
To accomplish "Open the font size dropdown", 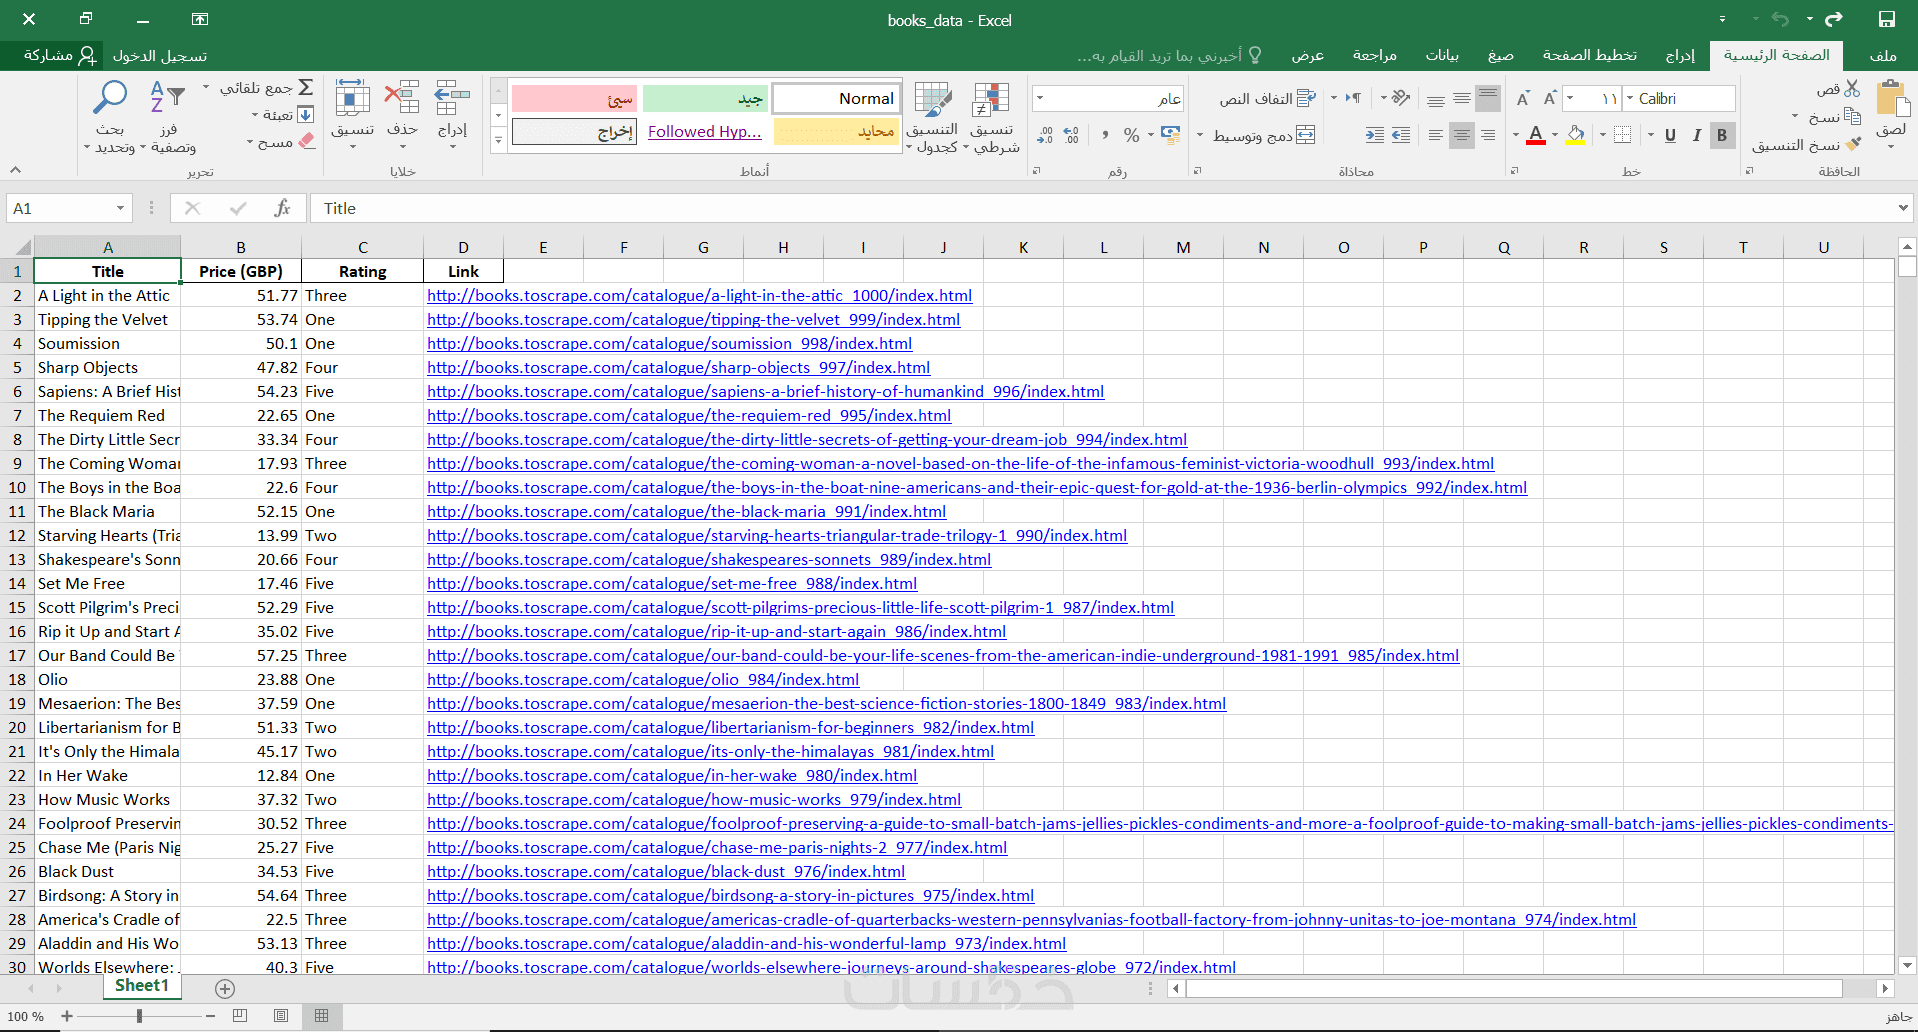I will point(1570,98).
